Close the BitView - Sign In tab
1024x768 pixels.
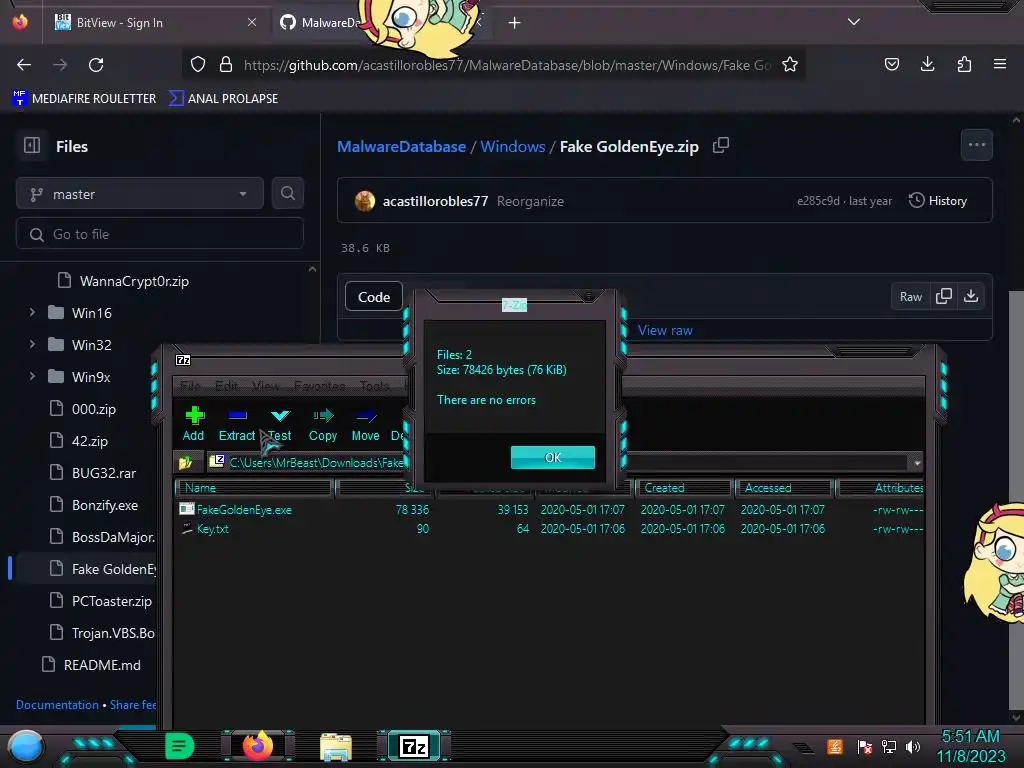[x=252, y=22]
